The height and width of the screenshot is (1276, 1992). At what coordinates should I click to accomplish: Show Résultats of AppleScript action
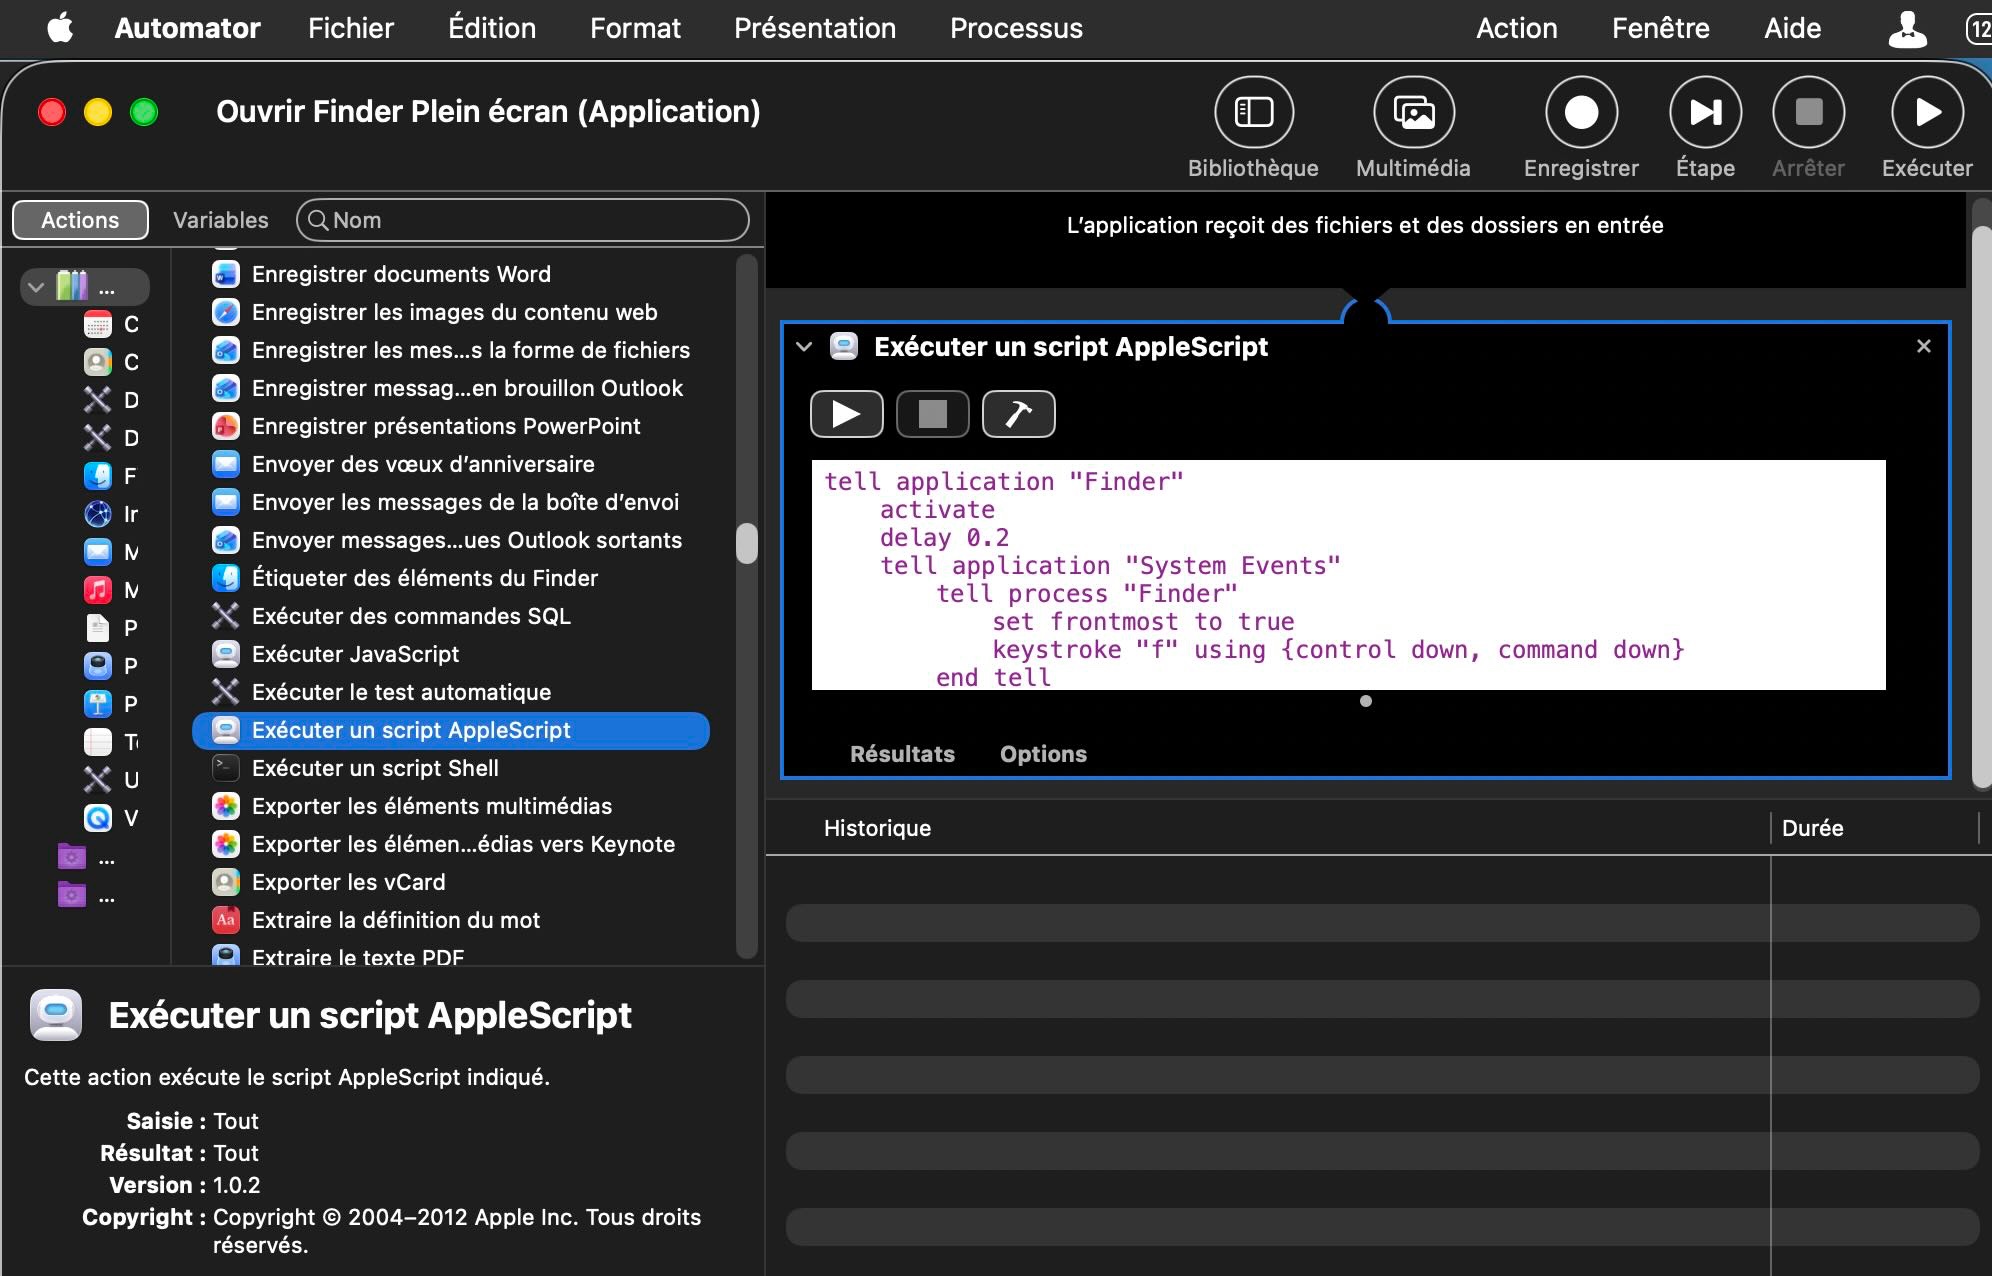pos(902,754)
